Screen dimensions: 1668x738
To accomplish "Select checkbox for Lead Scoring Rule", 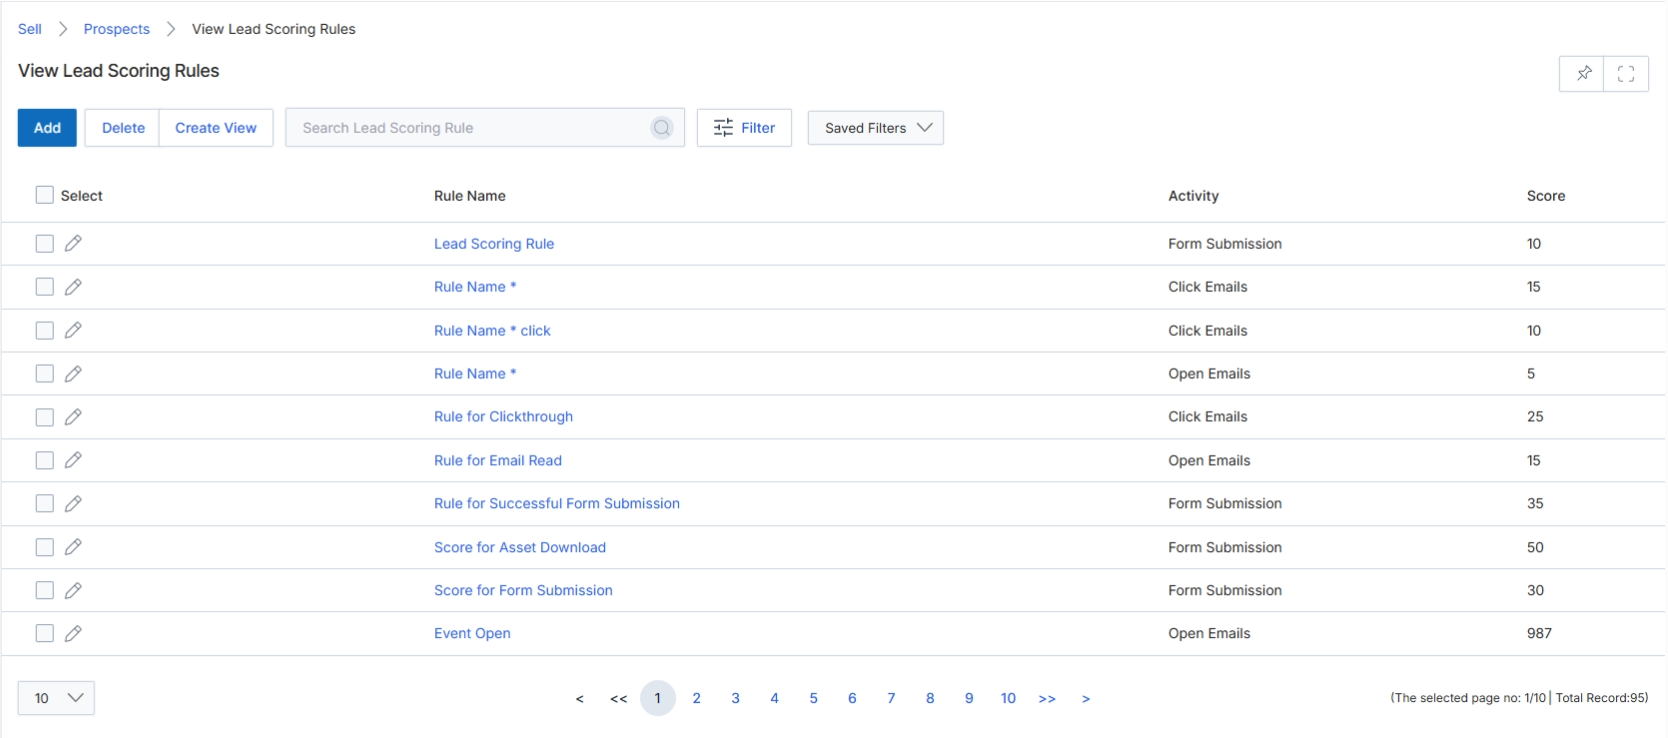I will [44, 243].
